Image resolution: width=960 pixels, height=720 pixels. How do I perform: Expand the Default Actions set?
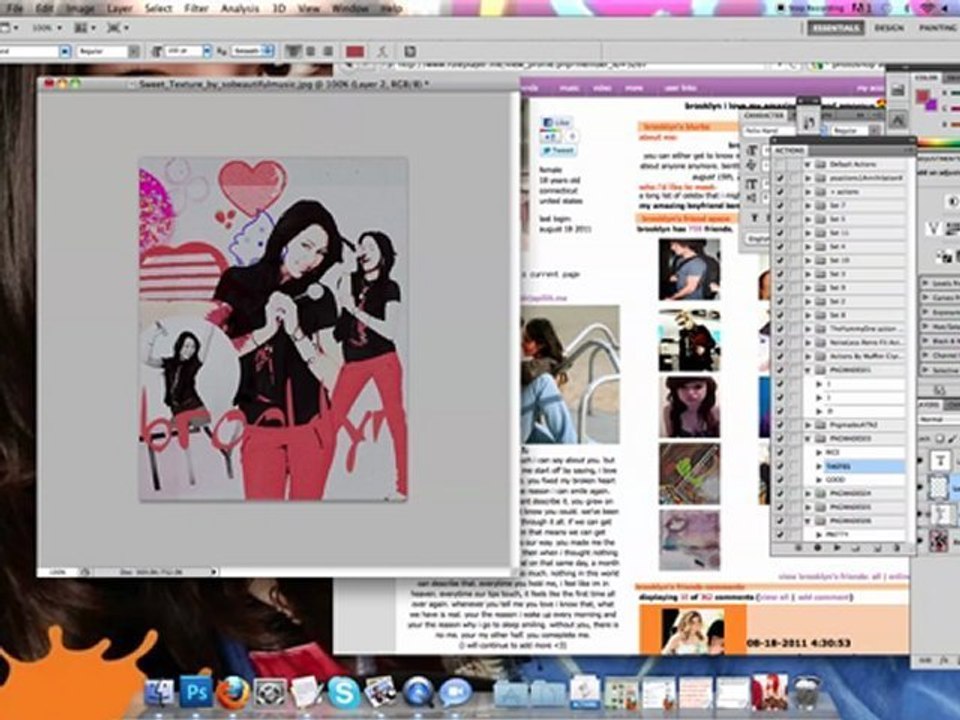tap(808, 164)
